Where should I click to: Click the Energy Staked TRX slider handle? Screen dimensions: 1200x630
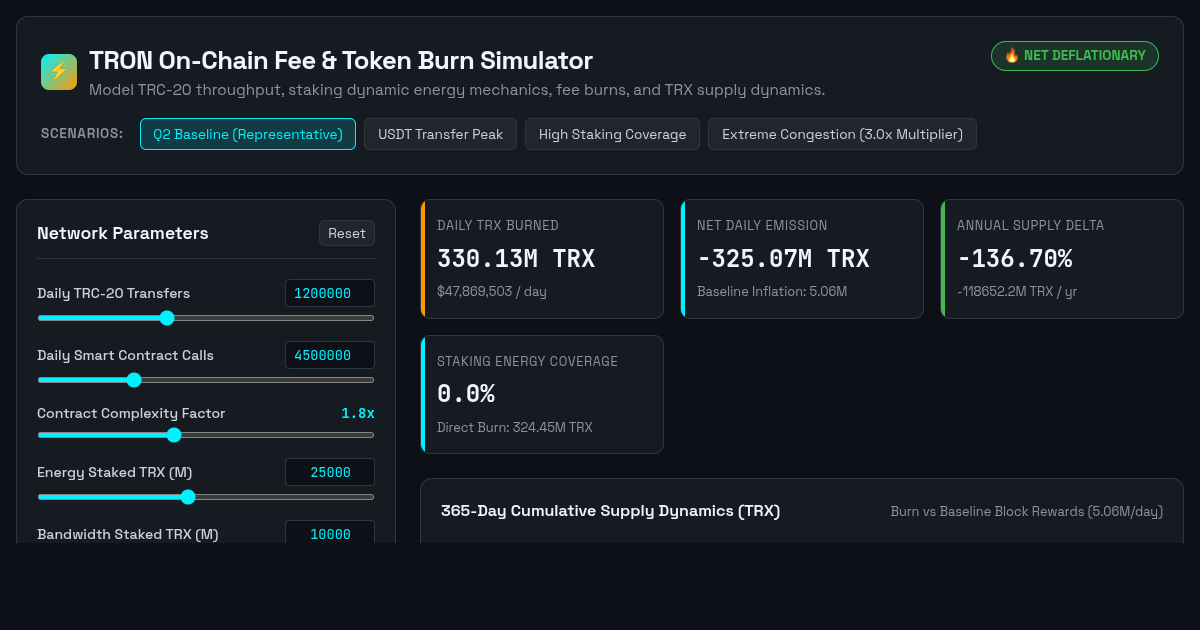[188, 497]
